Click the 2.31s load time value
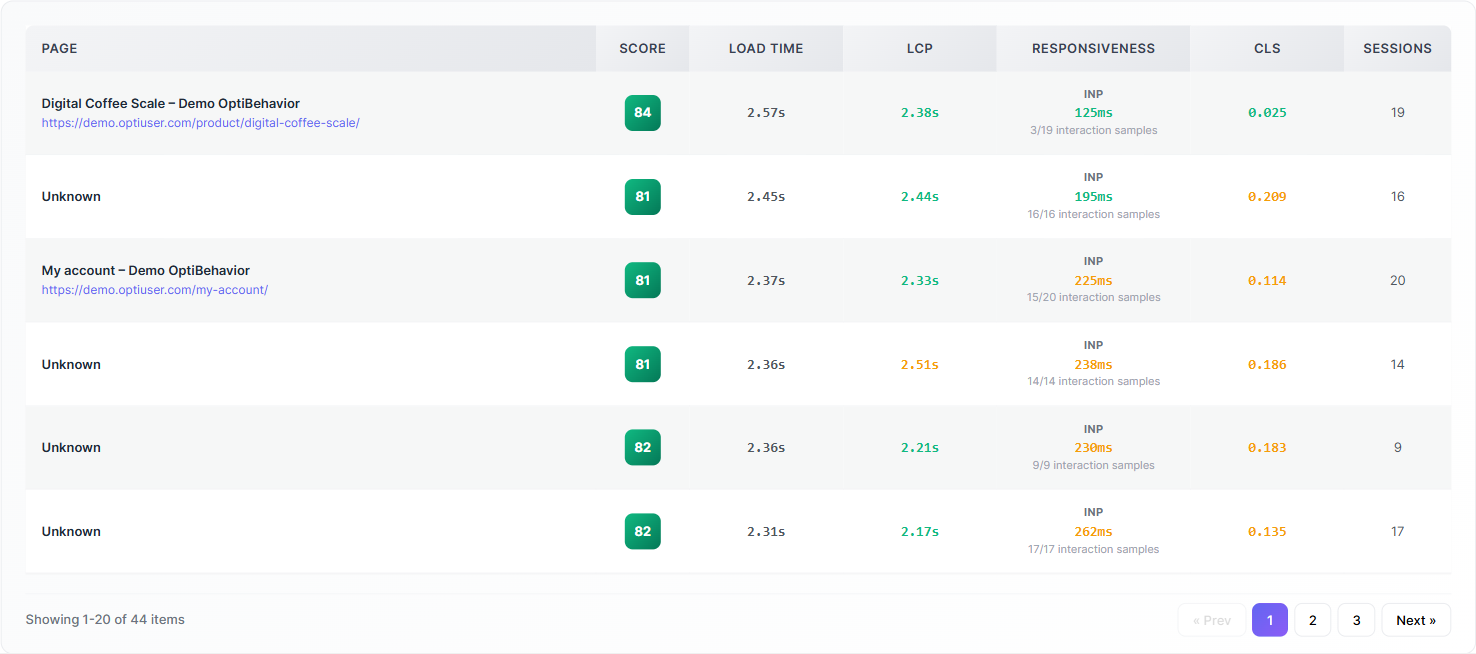 [x=766, y=532]
